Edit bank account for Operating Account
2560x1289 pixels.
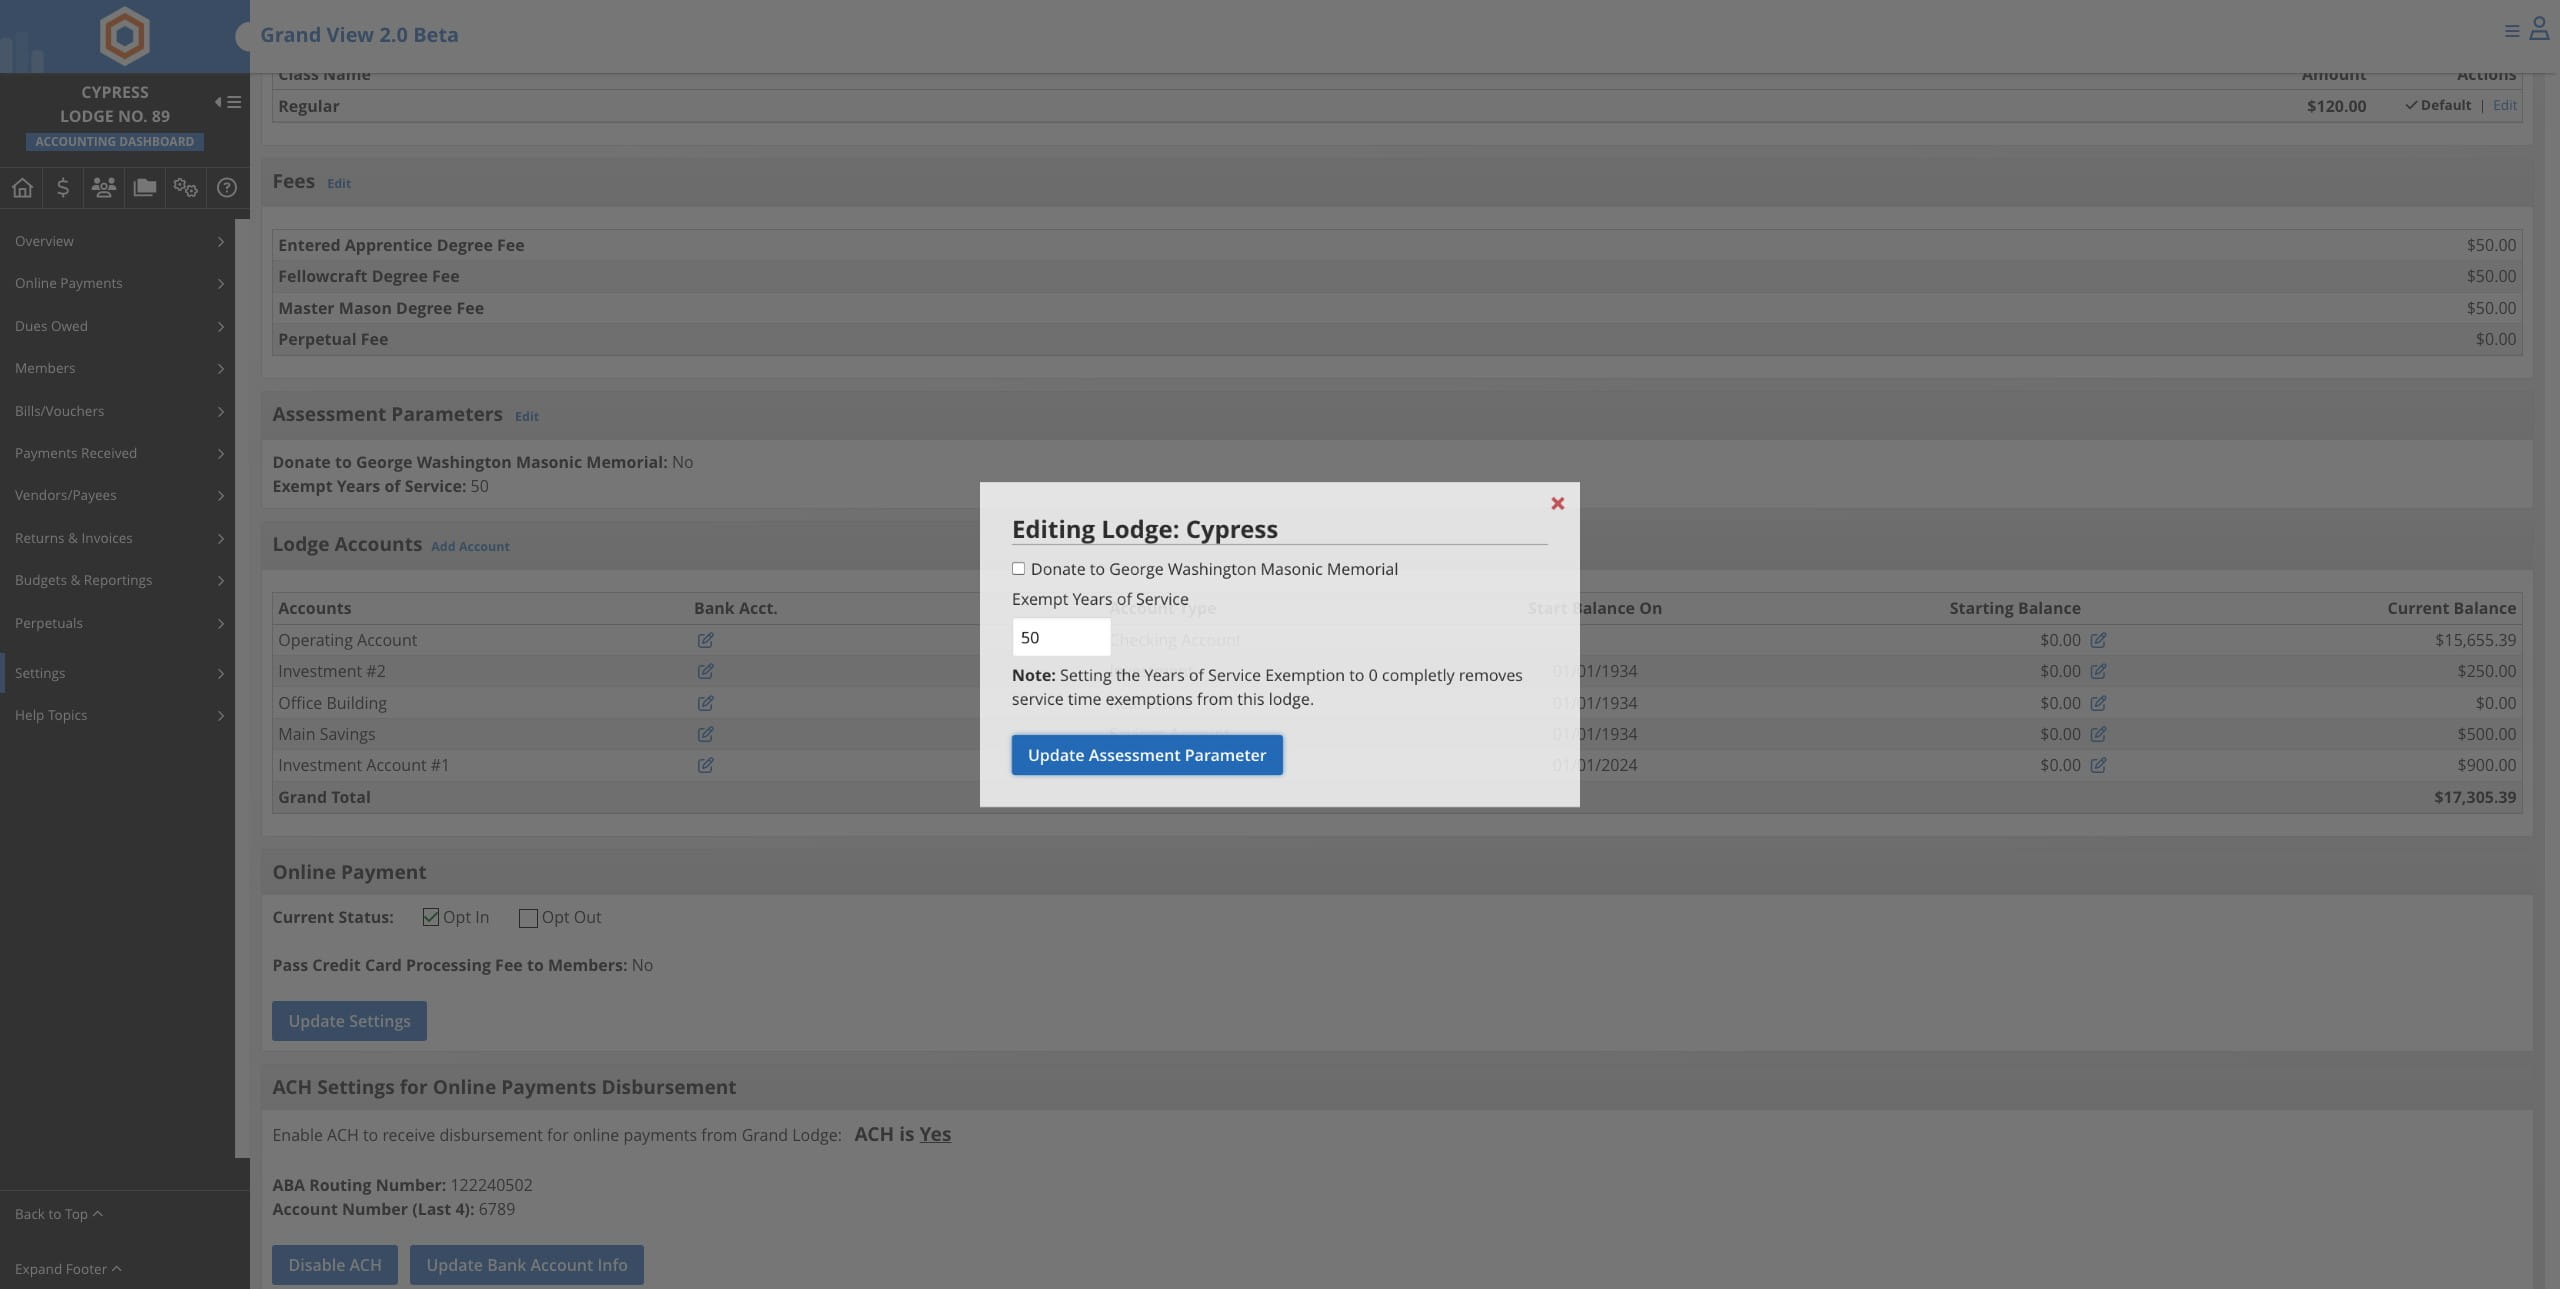[x=705, y=640]
